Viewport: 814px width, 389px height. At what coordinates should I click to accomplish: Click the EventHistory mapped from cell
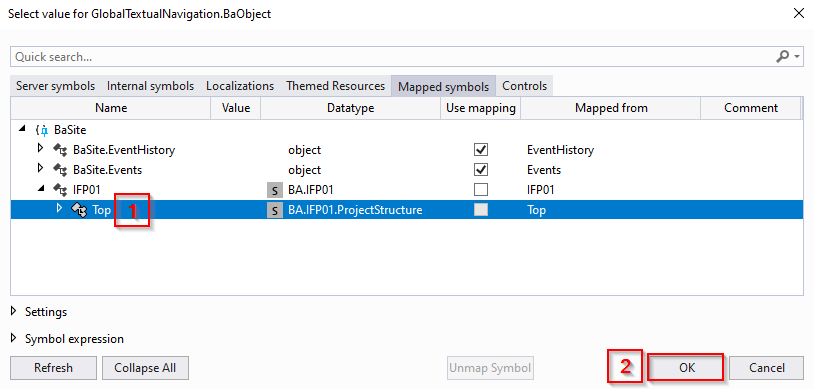[560, 151]
